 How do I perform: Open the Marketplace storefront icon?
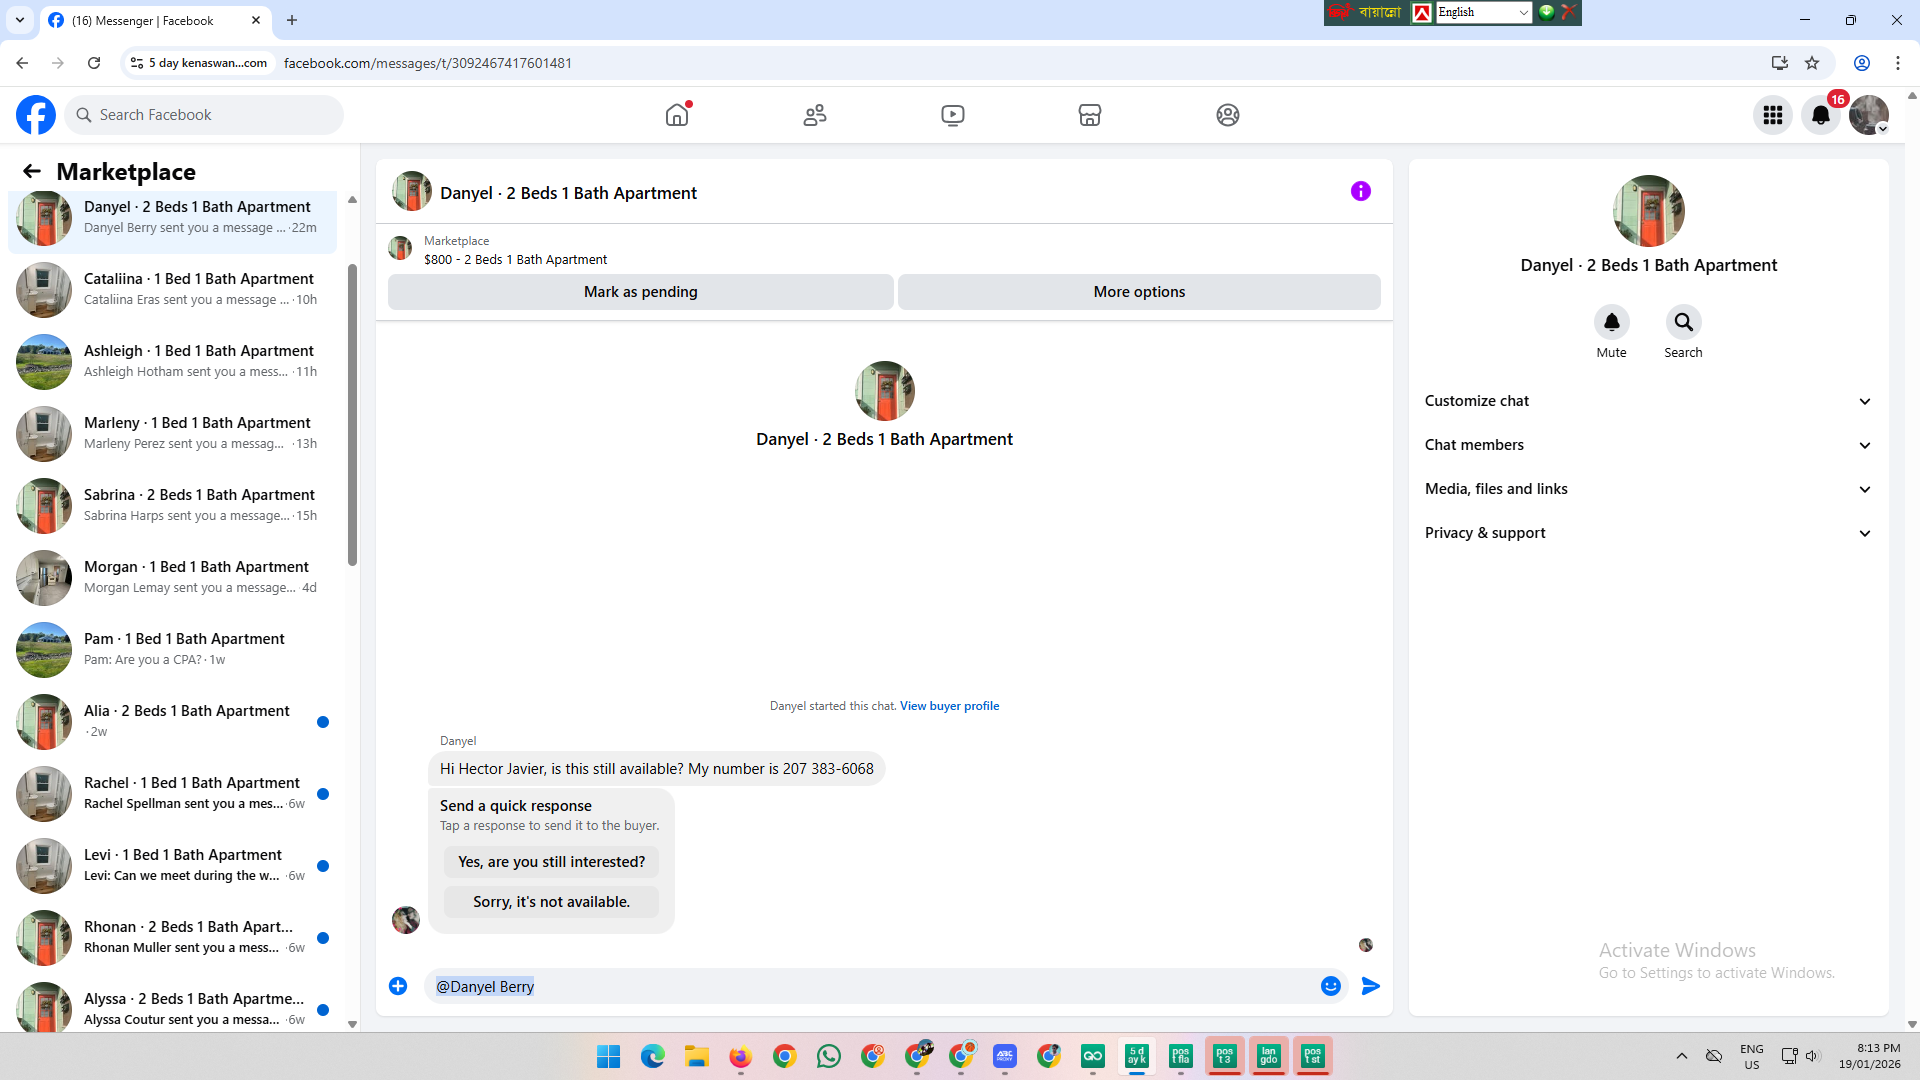coord(1090,115)
